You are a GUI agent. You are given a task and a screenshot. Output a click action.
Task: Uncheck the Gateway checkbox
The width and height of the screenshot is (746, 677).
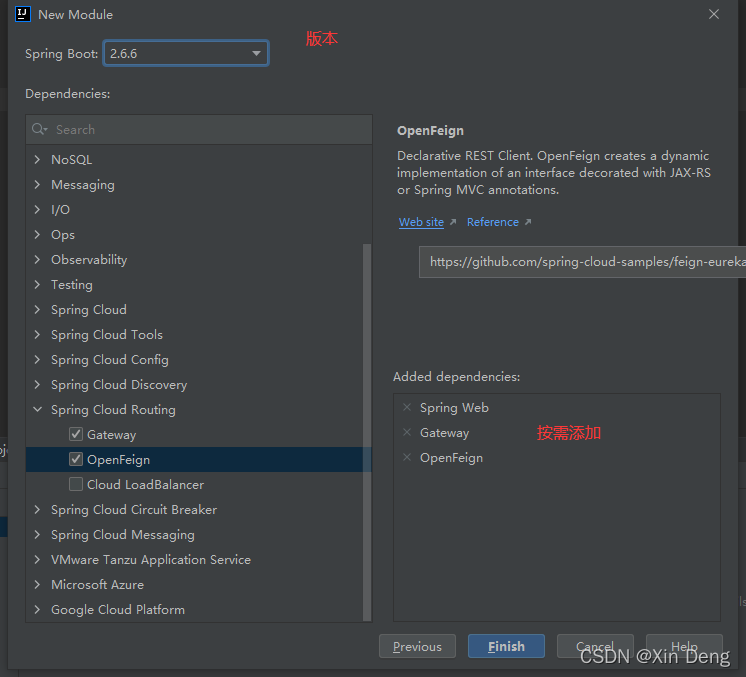tap(76, 434)
